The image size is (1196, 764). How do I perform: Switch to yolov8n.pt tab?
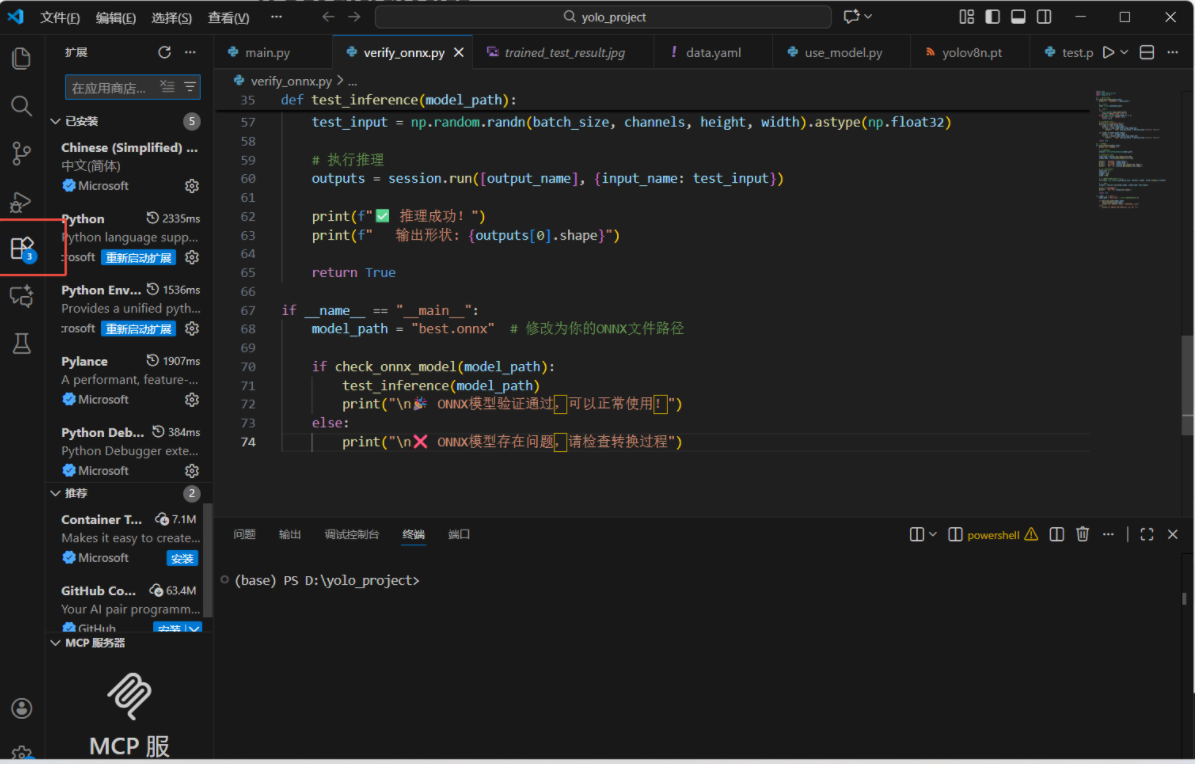tap(972, 53)
